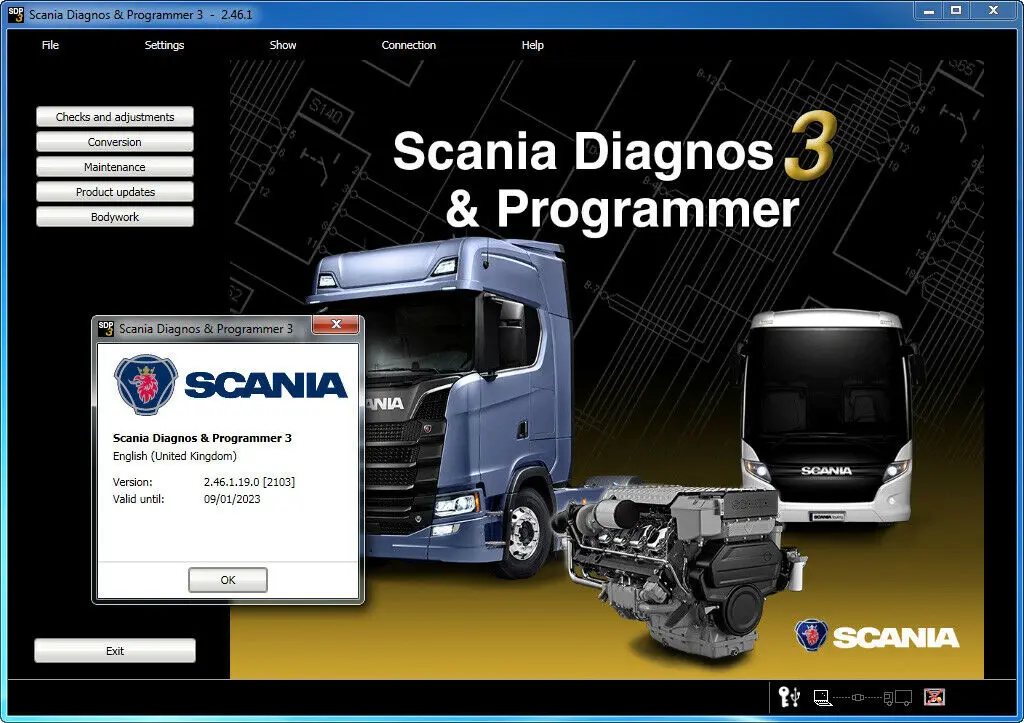Click the white Scania bus image
This screenshot has width=1024, height=723.
pyautogui.click(x=827, y=416)
